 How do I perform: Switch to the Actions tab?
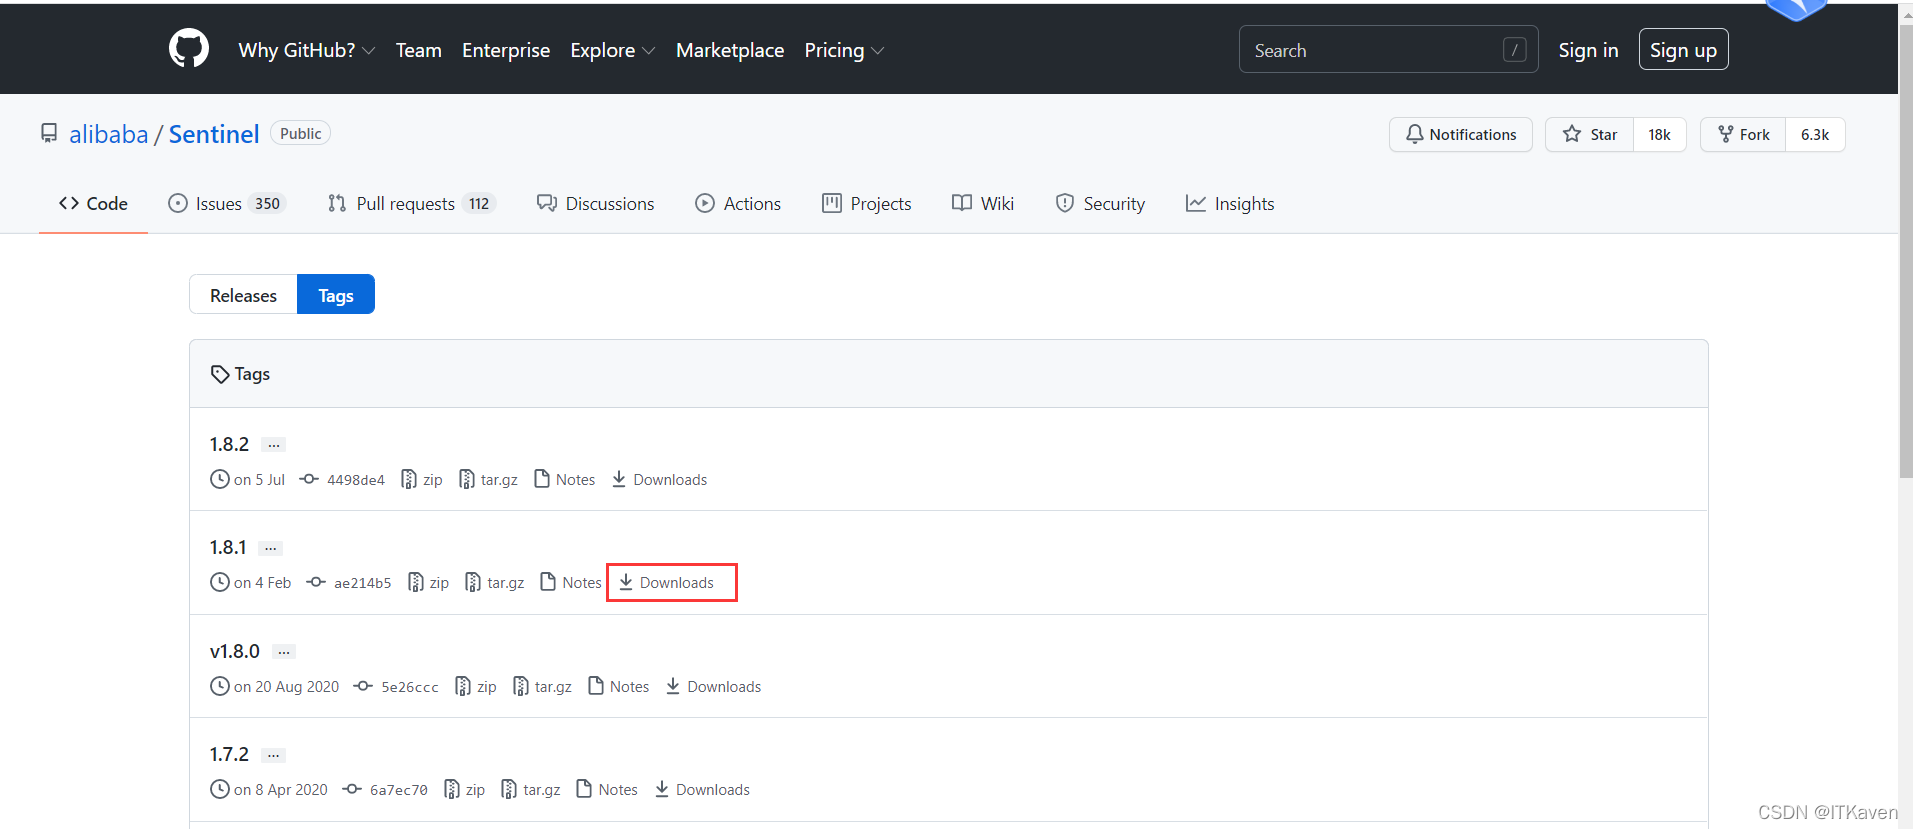point(738,203)
